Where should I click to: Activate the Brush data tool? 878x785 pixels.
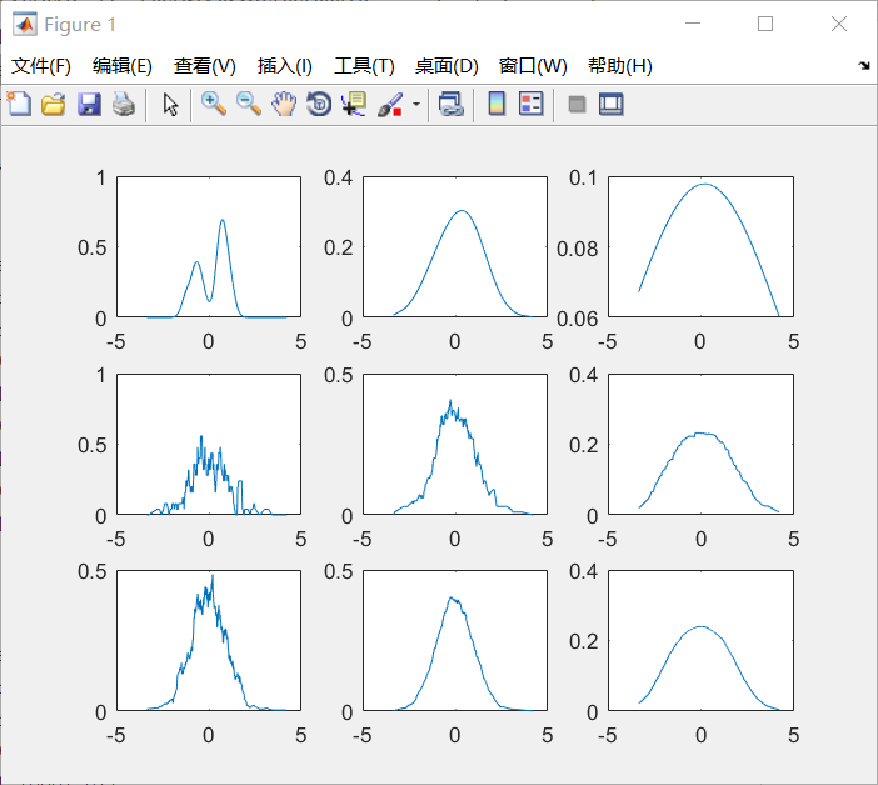click(x=391, y=104)
